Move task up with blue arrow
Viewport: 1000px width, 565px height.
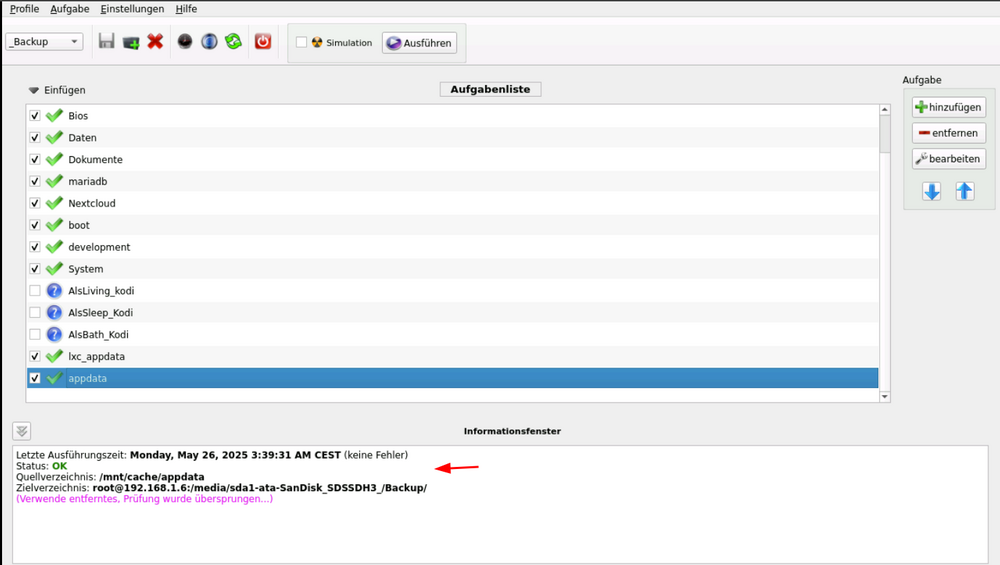coord(964,191)
